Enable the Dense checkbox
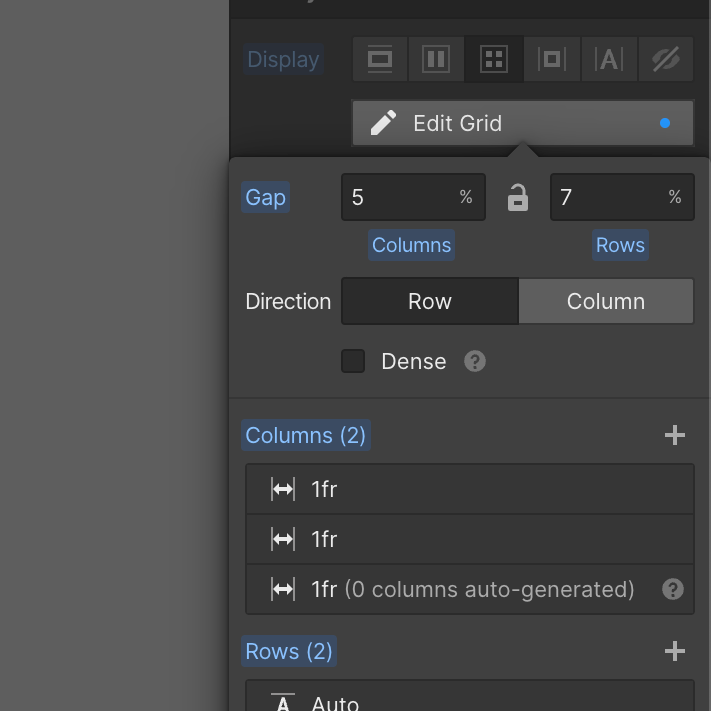 point(353,361)
